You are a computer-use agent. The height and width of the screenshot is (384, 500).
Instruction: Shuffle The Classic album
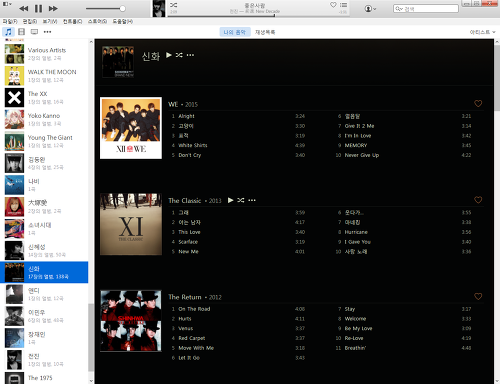pyautogui.click(x=241, y=200)
